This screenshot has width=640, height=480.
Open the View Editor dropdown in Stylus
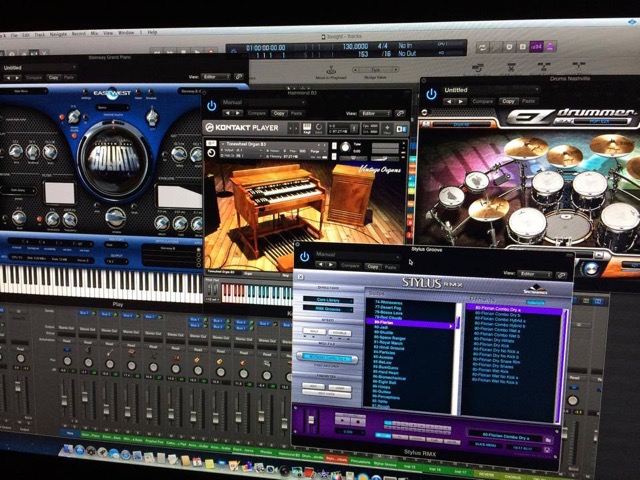530,272
